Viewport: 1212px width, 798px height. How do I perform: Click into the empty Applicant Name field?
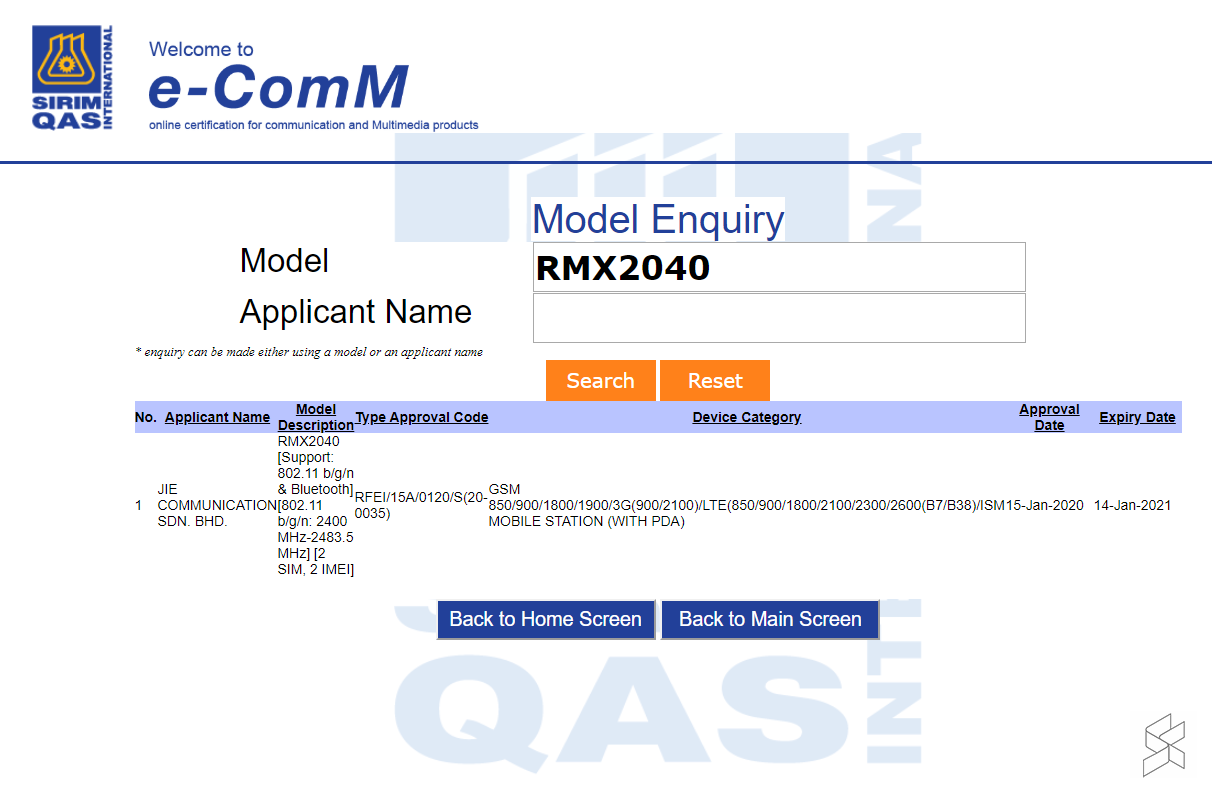click(x=778, y=318)
